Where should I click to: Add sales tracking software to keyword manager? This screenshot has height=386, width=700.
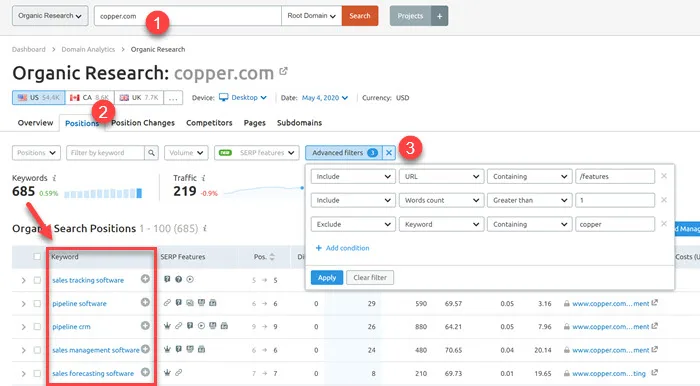[145, 279]
